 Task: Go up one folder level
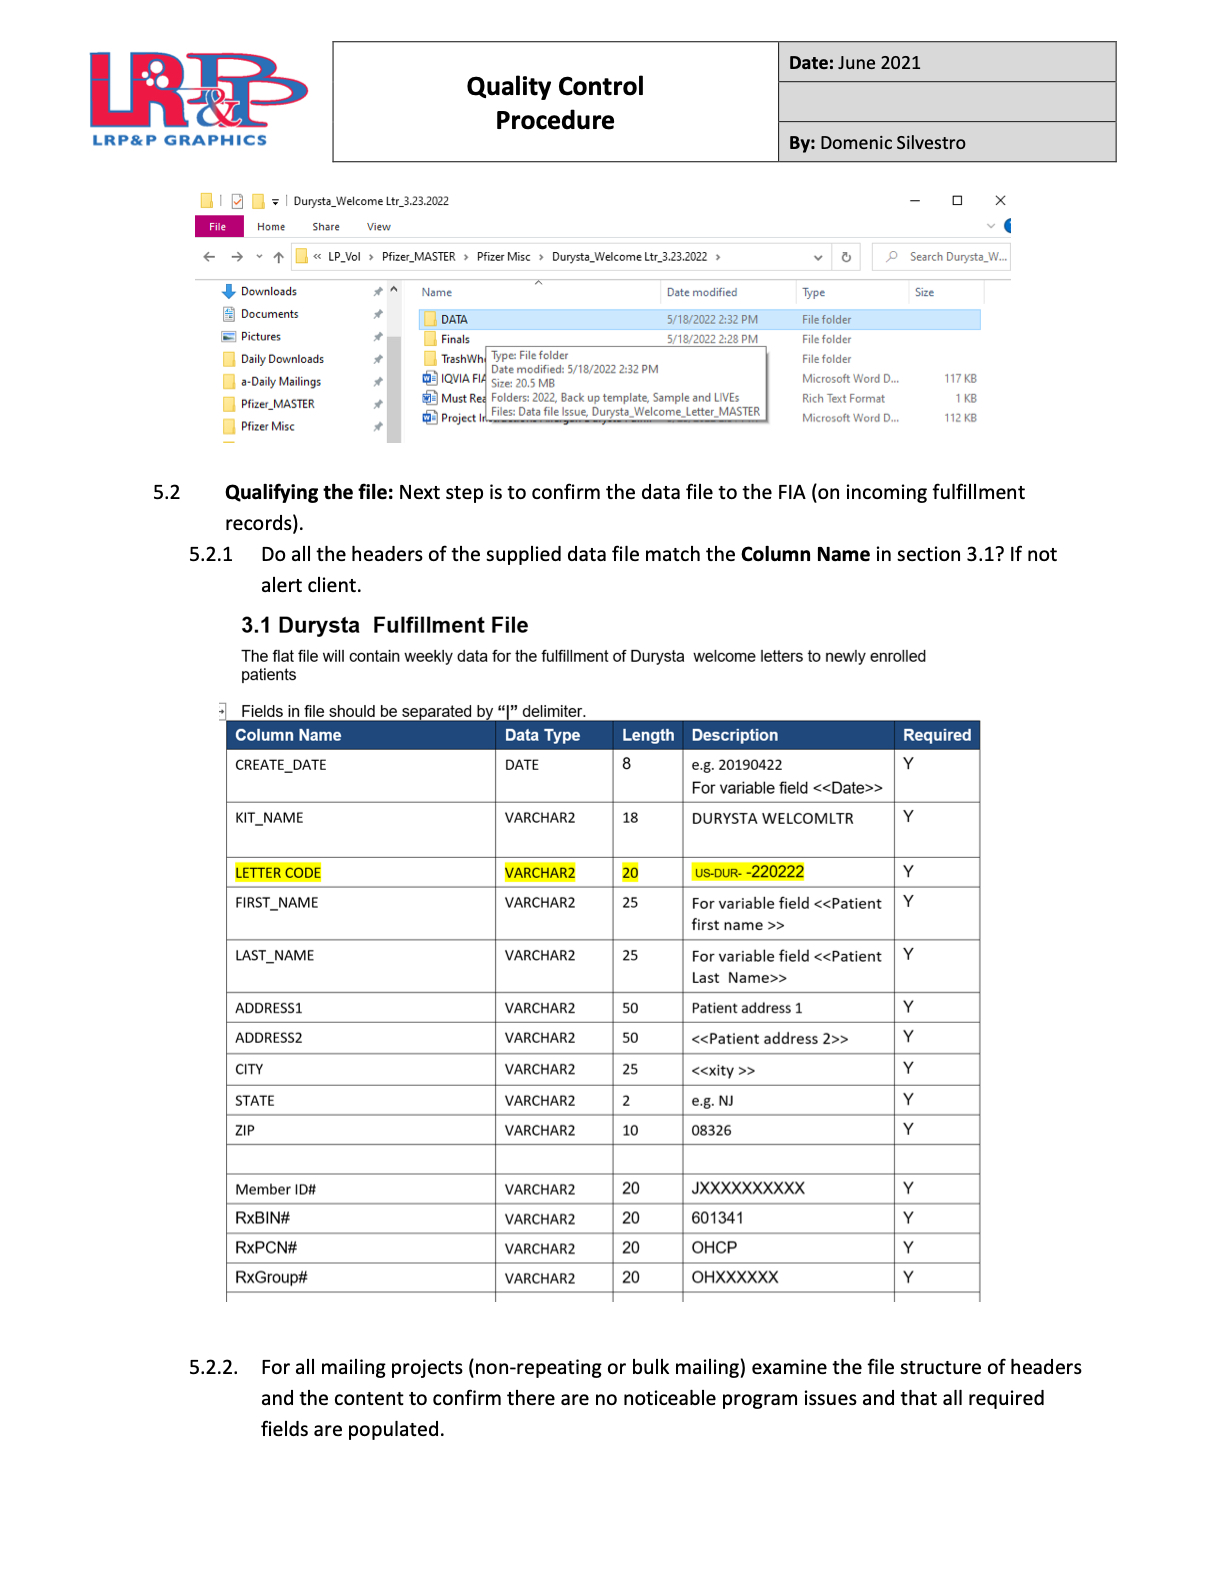[x=278, y=257]
